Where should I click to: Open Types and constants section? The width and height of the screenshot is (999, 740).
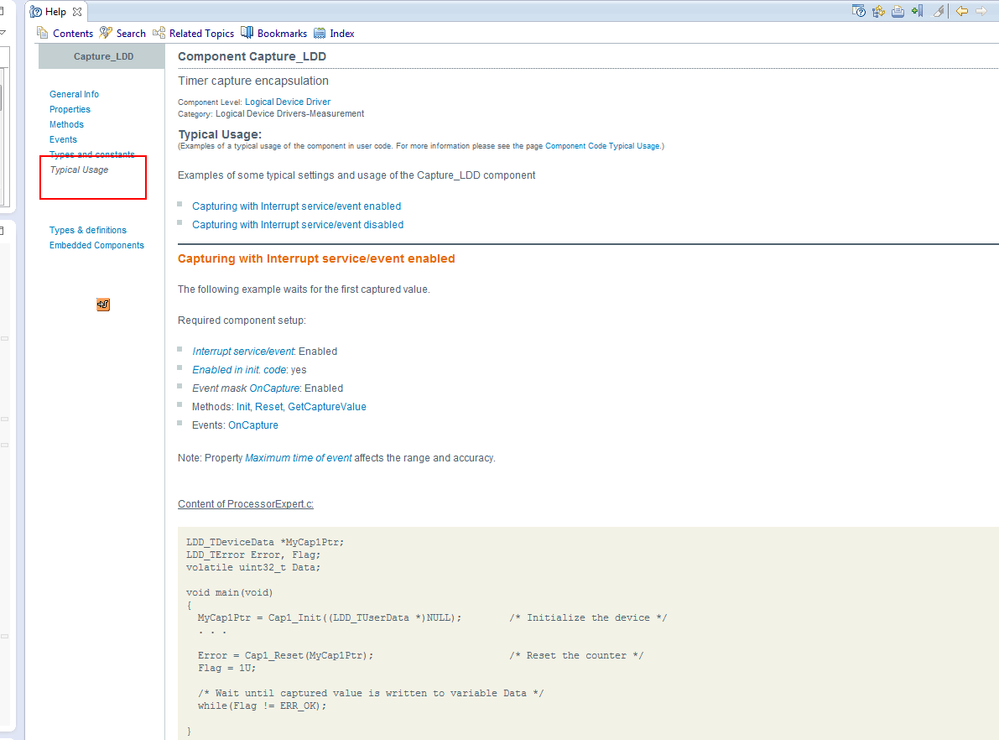[92, 154]
